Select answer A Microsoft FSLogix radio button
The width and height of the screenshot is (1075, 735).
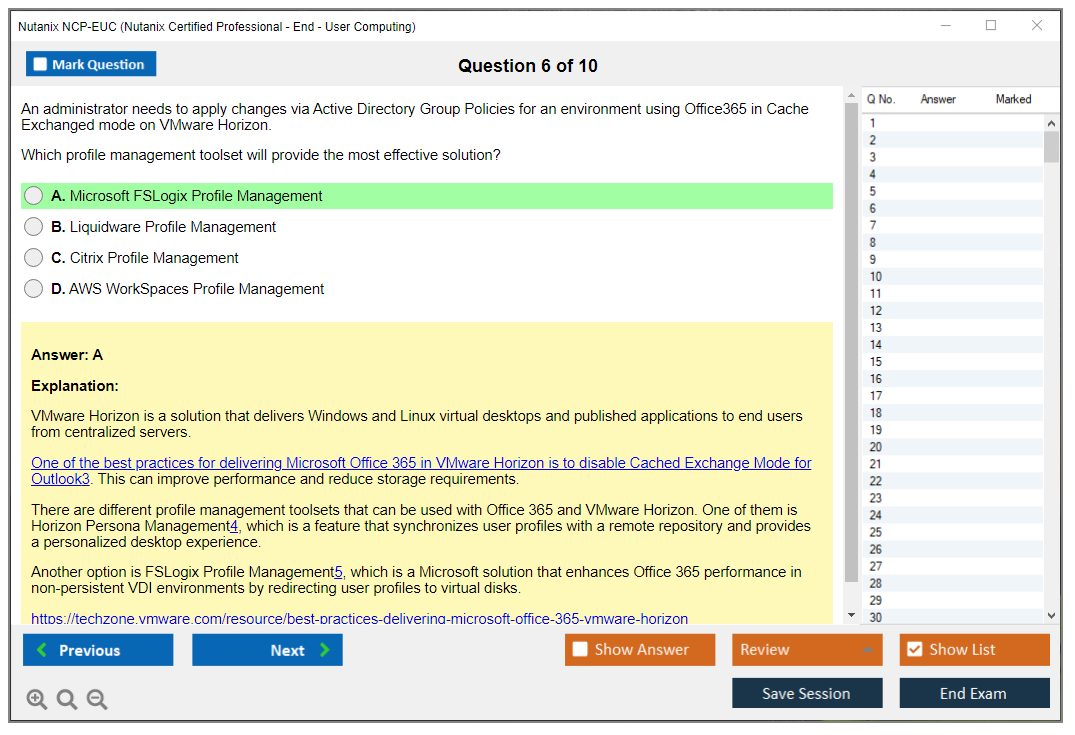(x=34, y=196)
